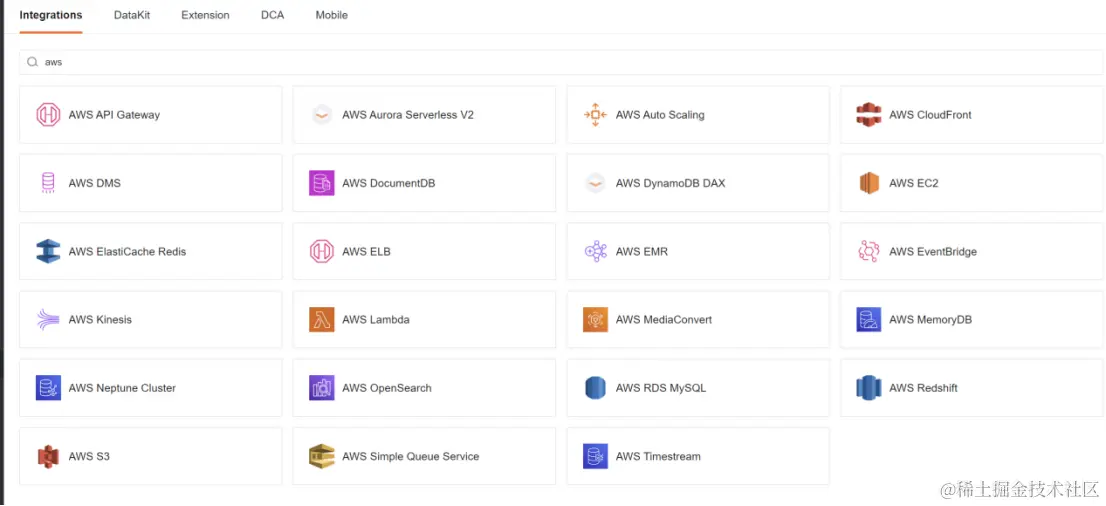Click the 'AWS ELB' label
This screenshot has width=1106, height=506.
(366, 252)
